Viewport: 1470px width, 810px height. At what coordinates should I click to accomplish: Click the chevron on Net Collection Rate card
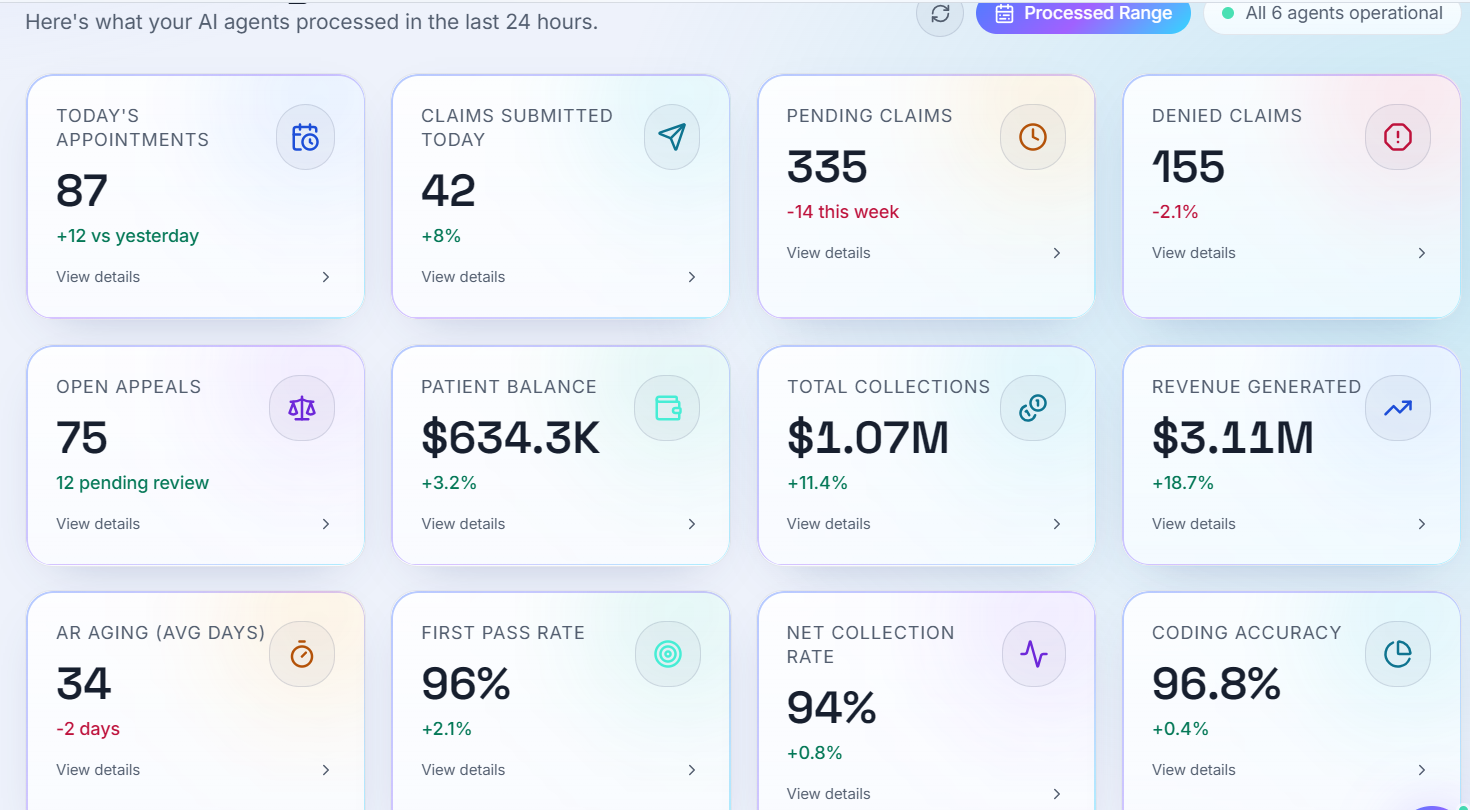1057,794
